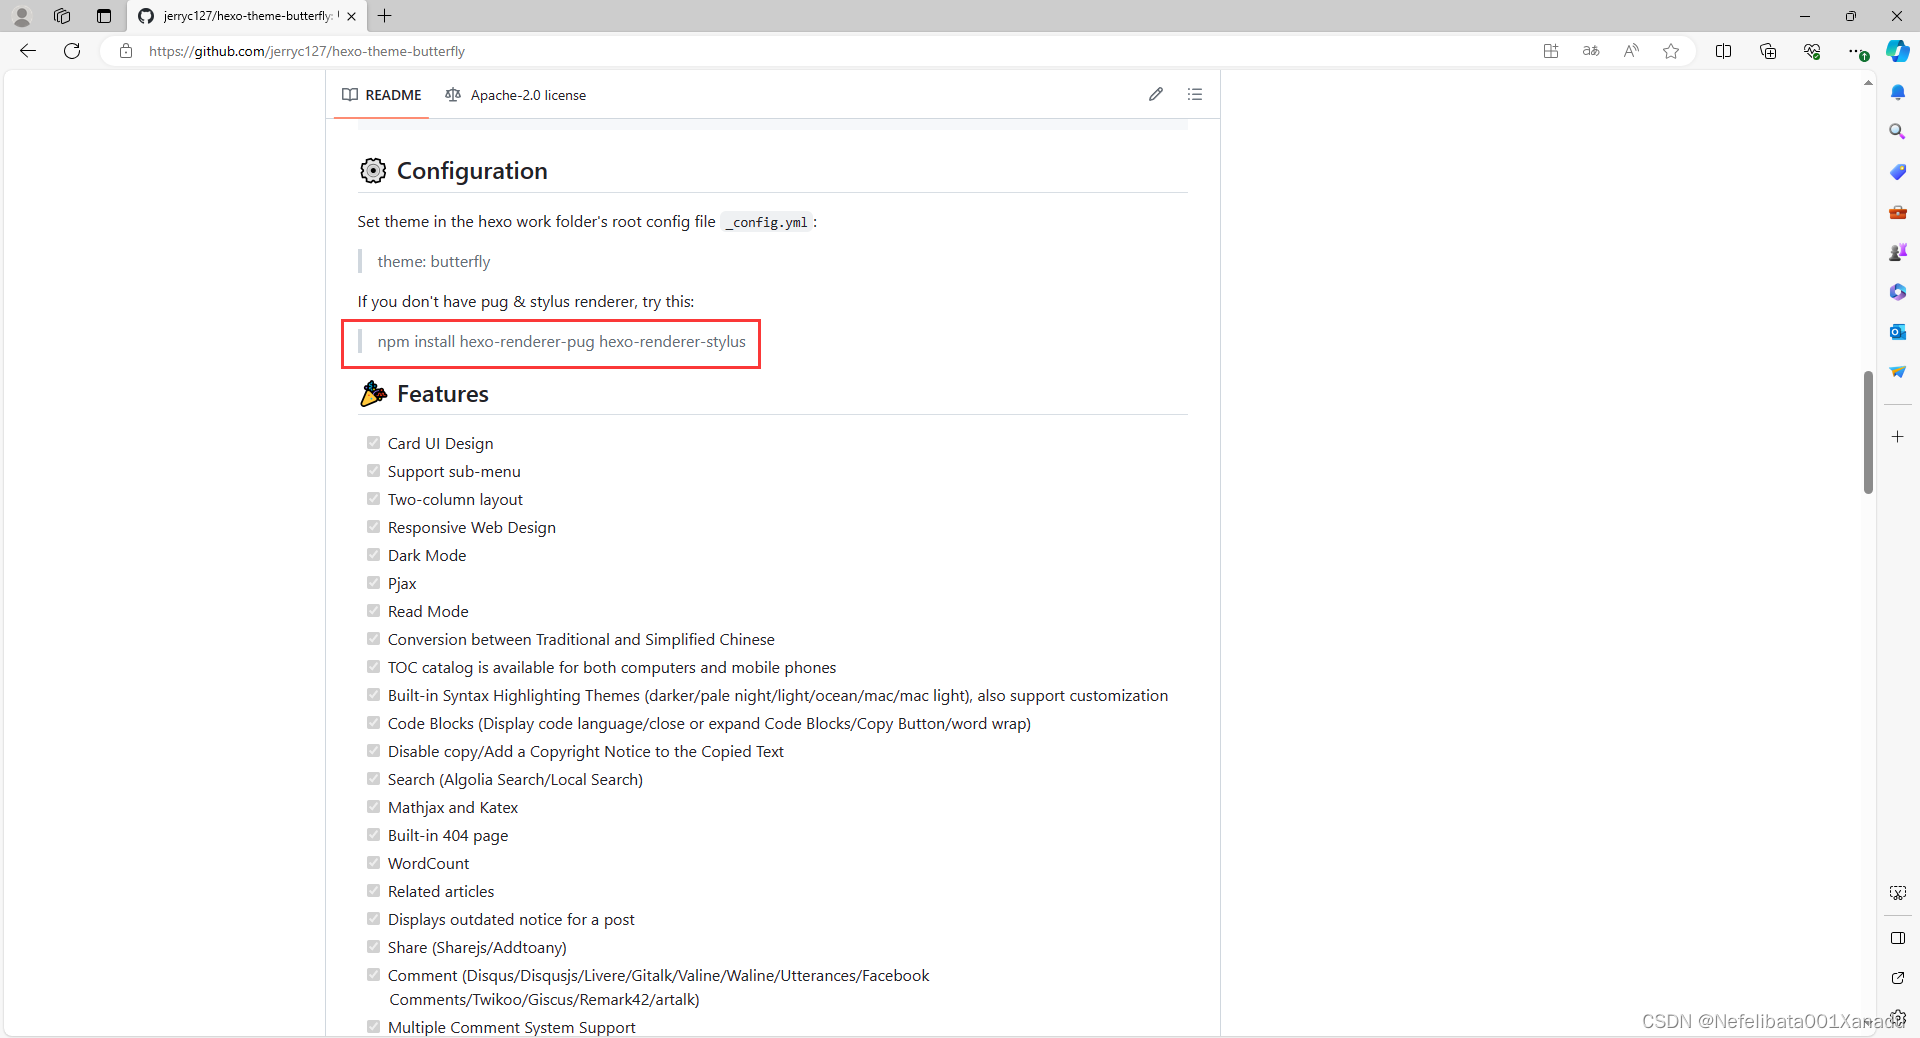Screen dimensions: 1920x1038
Task: Open sidebar notifications bell icon
Action: [1898, 92]
